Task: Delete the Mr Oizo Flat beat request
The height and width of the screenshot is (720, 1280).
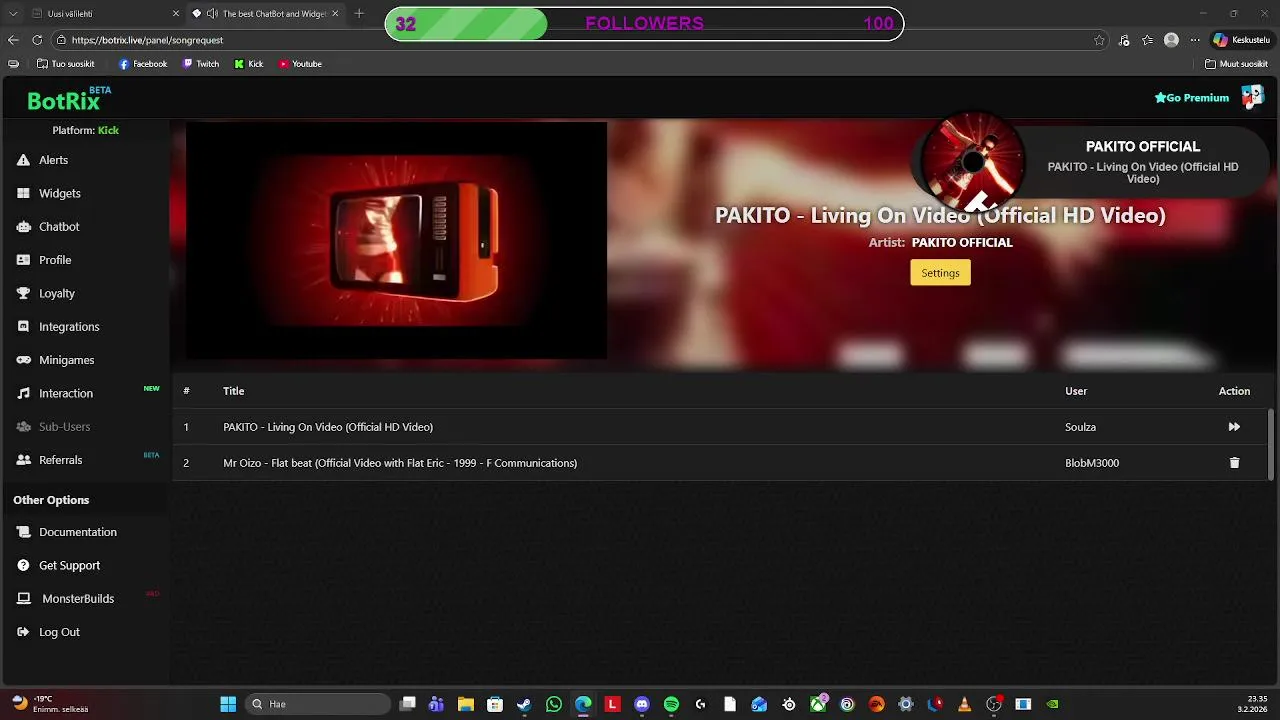Action: 1234,463
